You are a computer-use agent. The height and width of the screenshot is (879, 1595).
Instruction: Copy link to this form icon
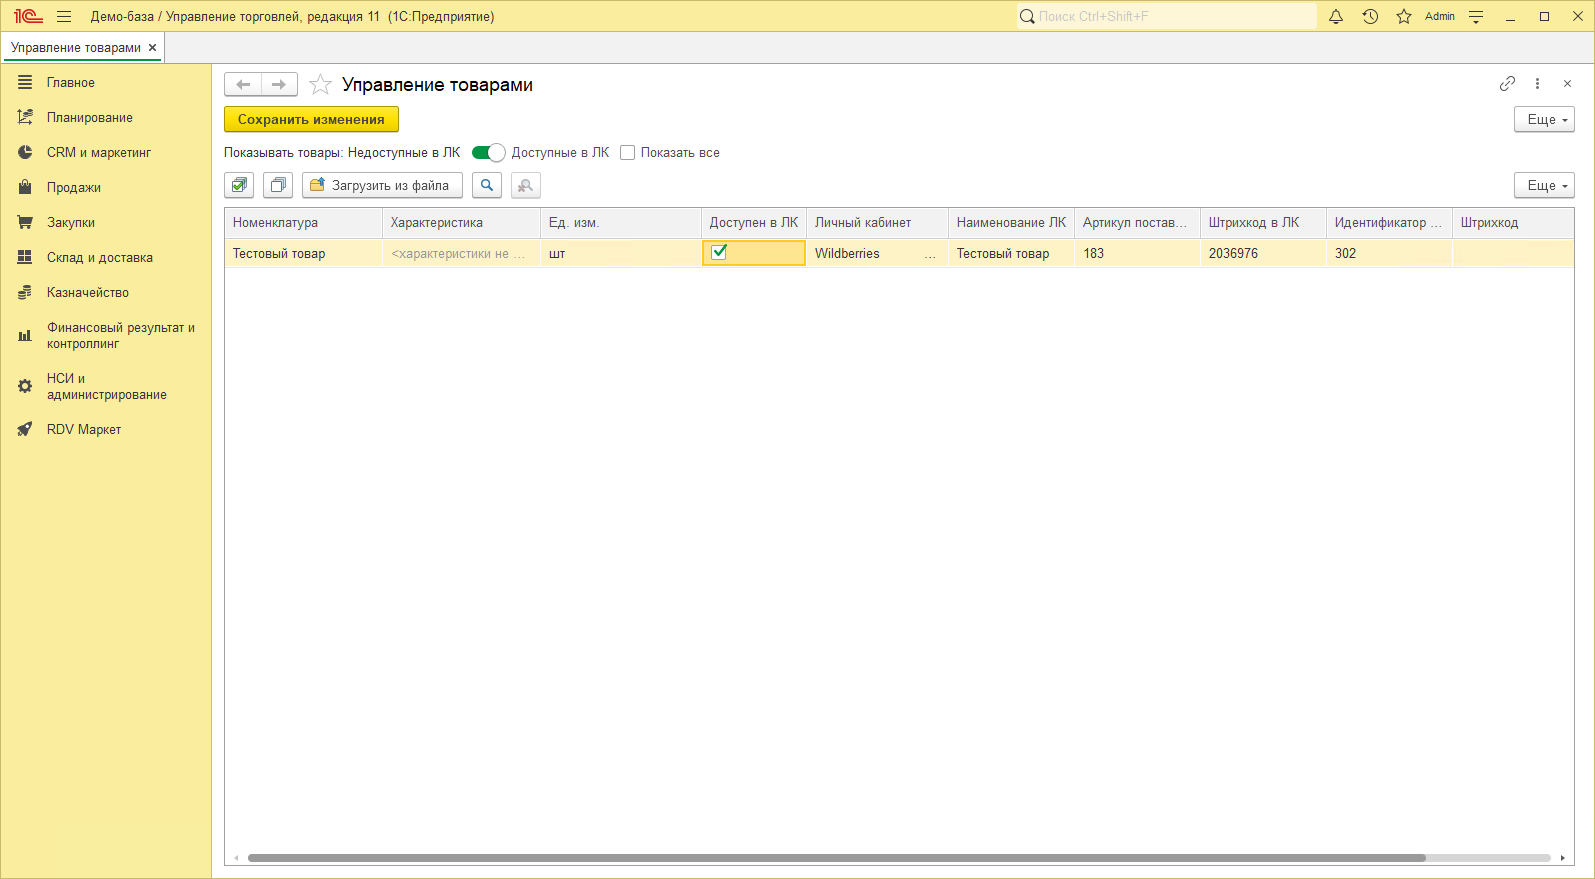click(x=1507, y=84)
